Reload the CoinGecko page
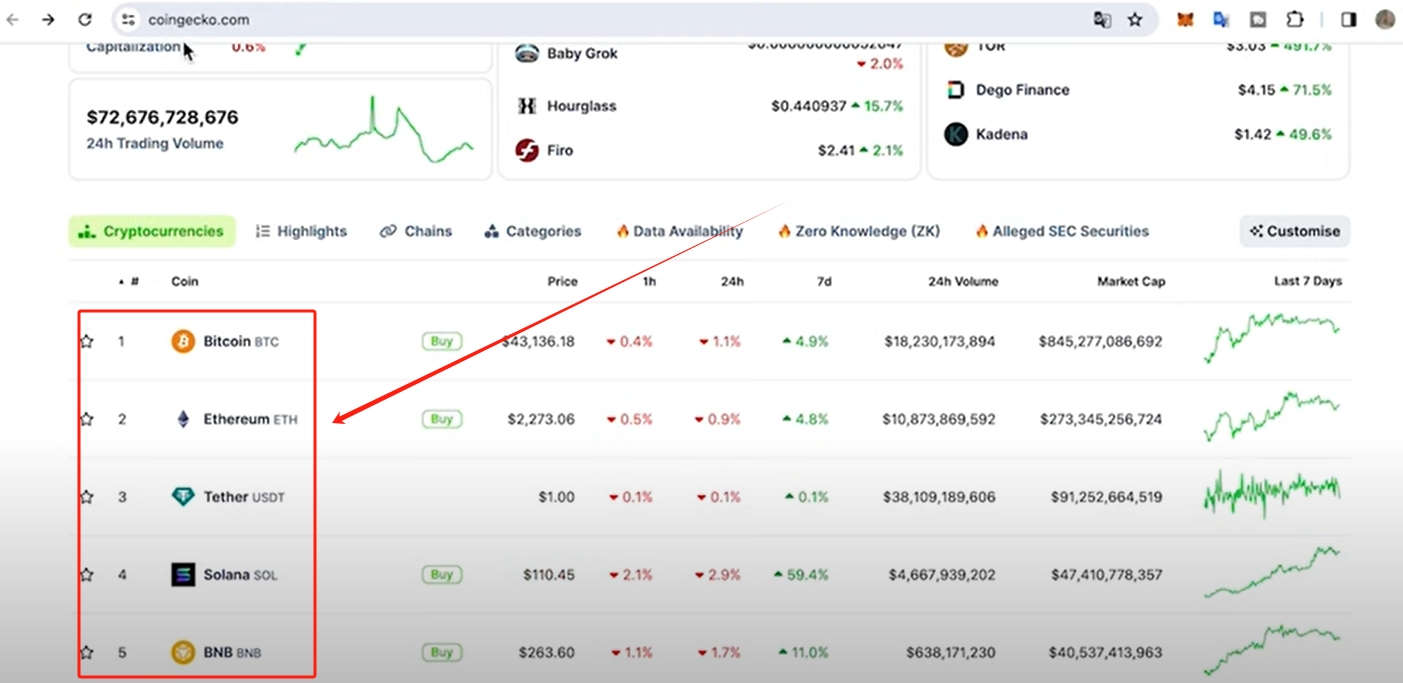1403x683 pixels. tap(85, 19)
